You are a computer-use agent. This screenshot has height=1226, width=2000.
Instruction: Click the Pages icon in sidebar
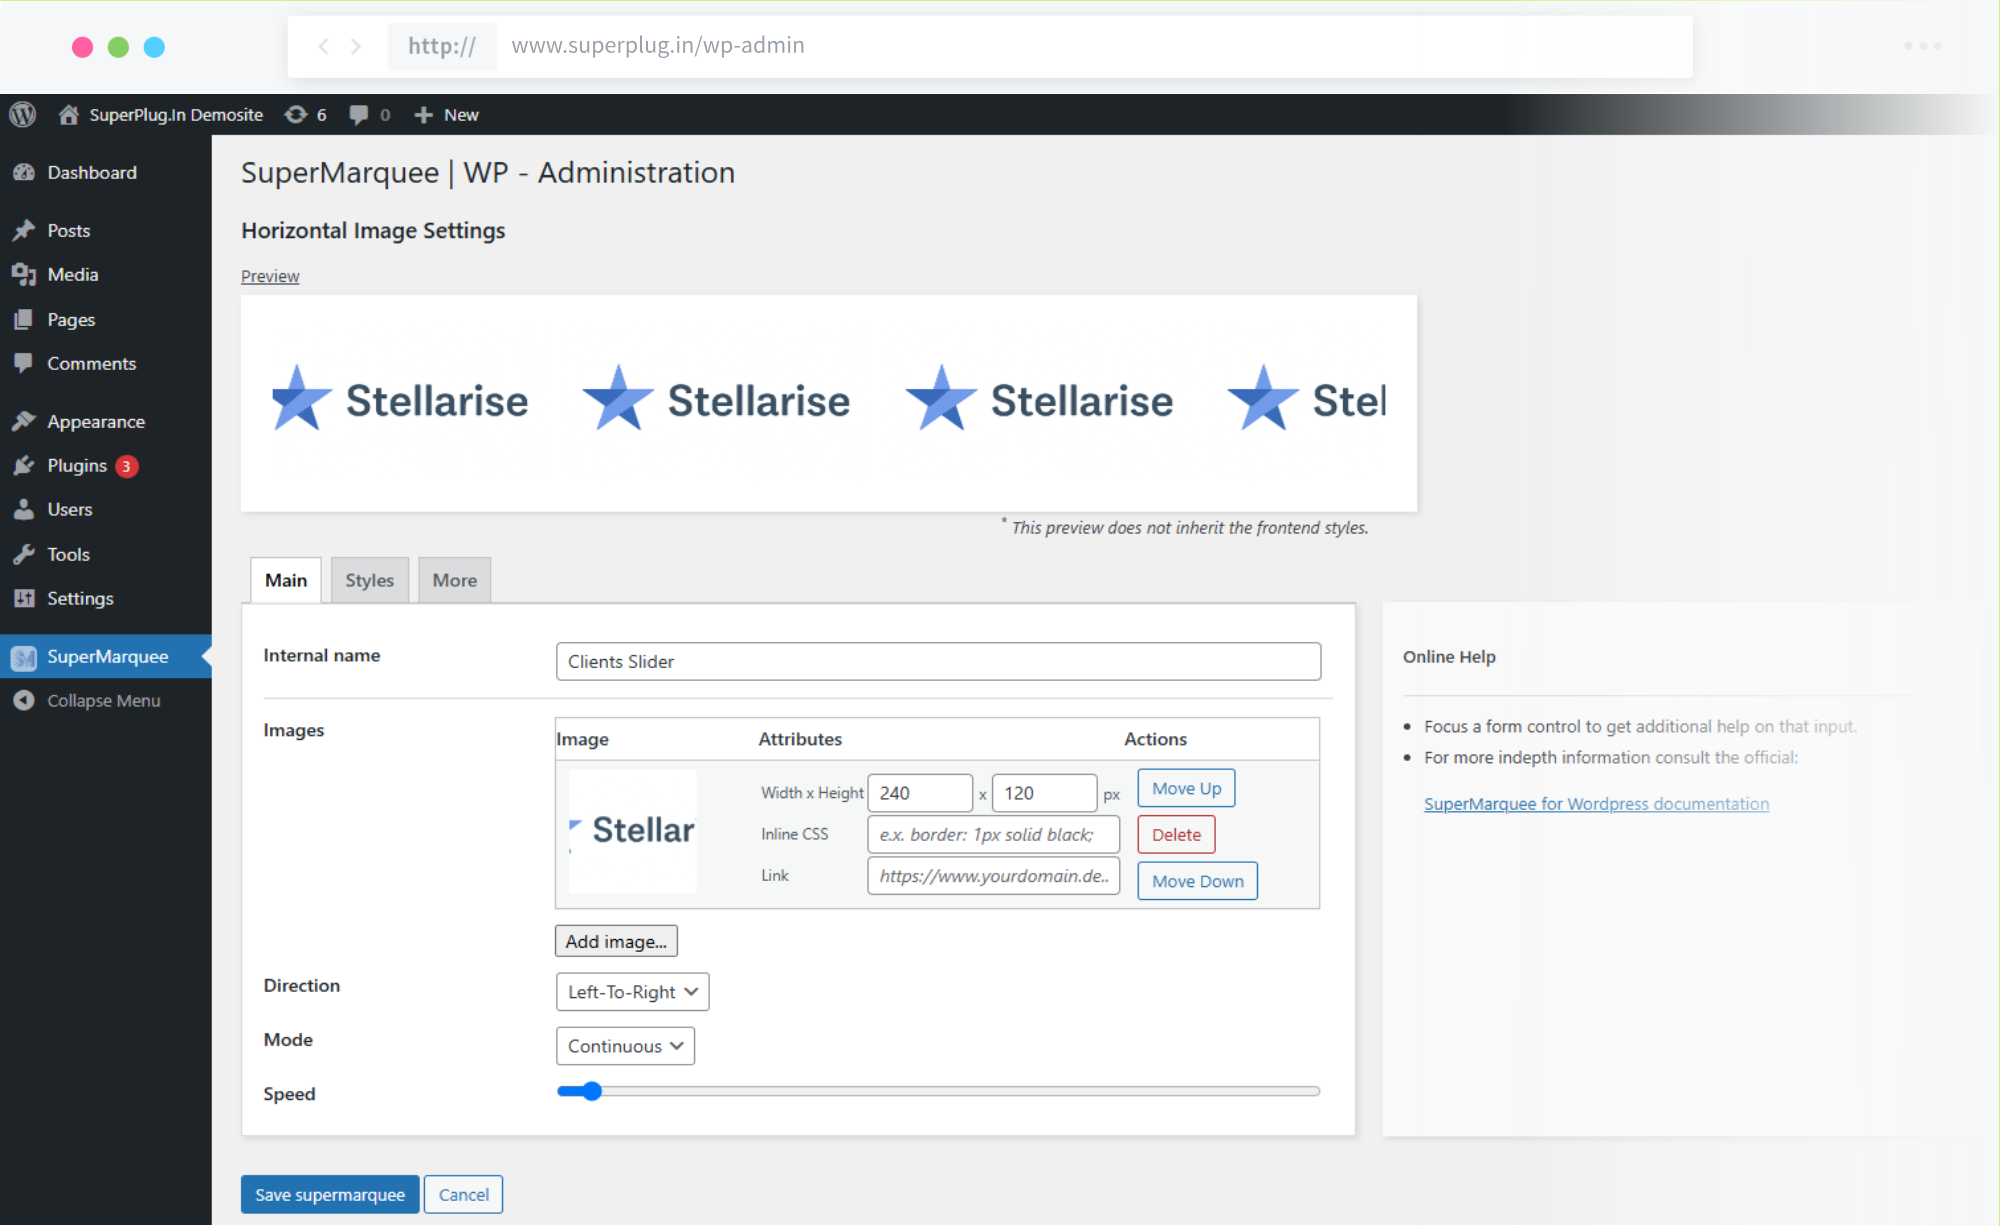pyautogui.click(x=24, y=320)
